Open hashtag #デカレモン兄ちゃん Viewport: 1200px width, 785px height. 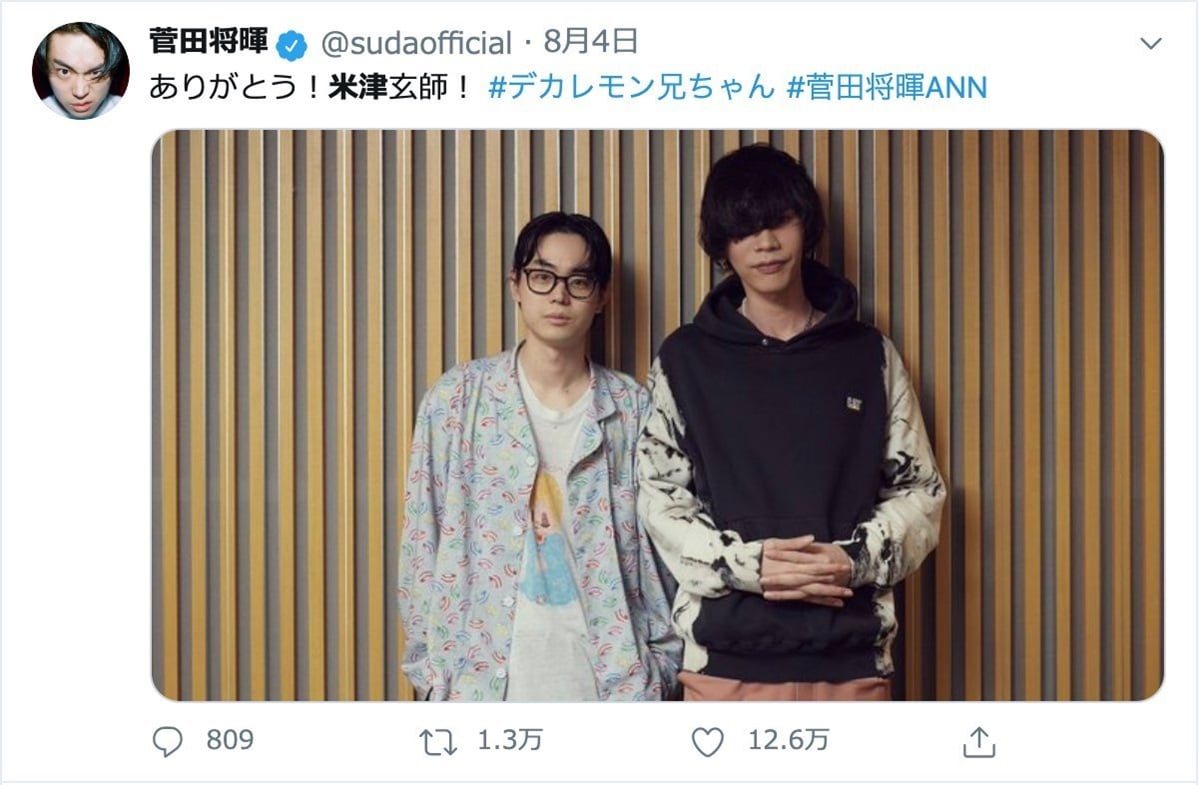(631, 88)
